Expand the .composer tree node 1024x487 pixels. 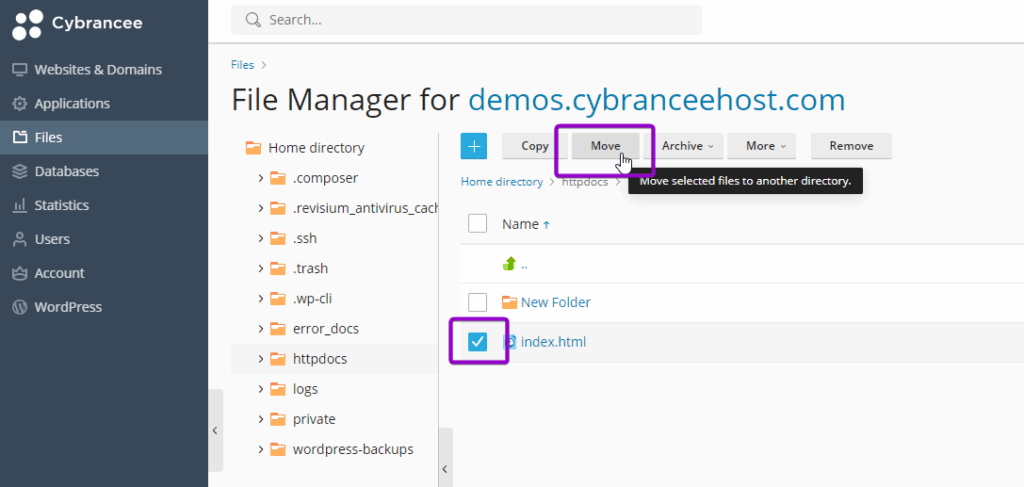(261, 178)
